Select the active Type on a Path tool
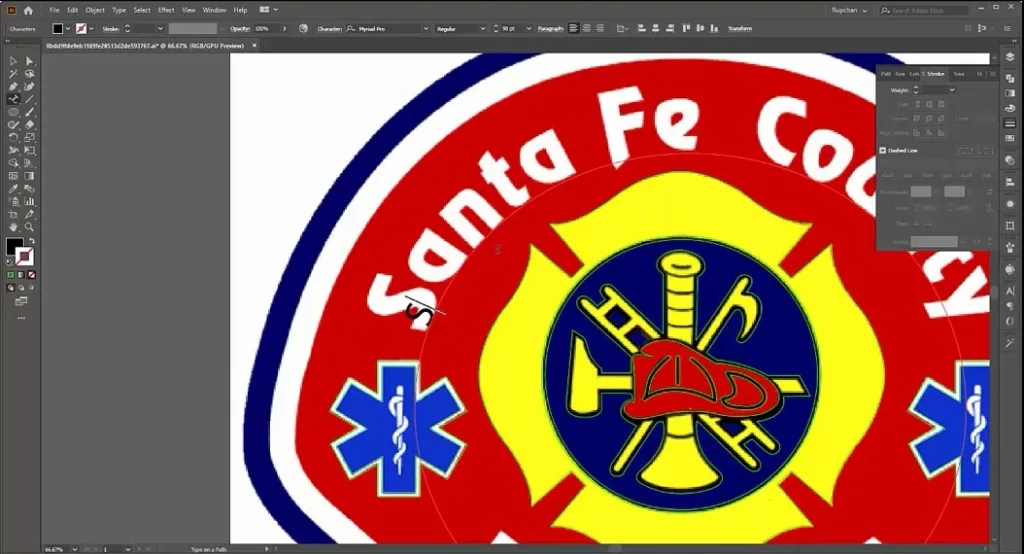The width and height of the screenshot is (1024, 554). [13, 99]
